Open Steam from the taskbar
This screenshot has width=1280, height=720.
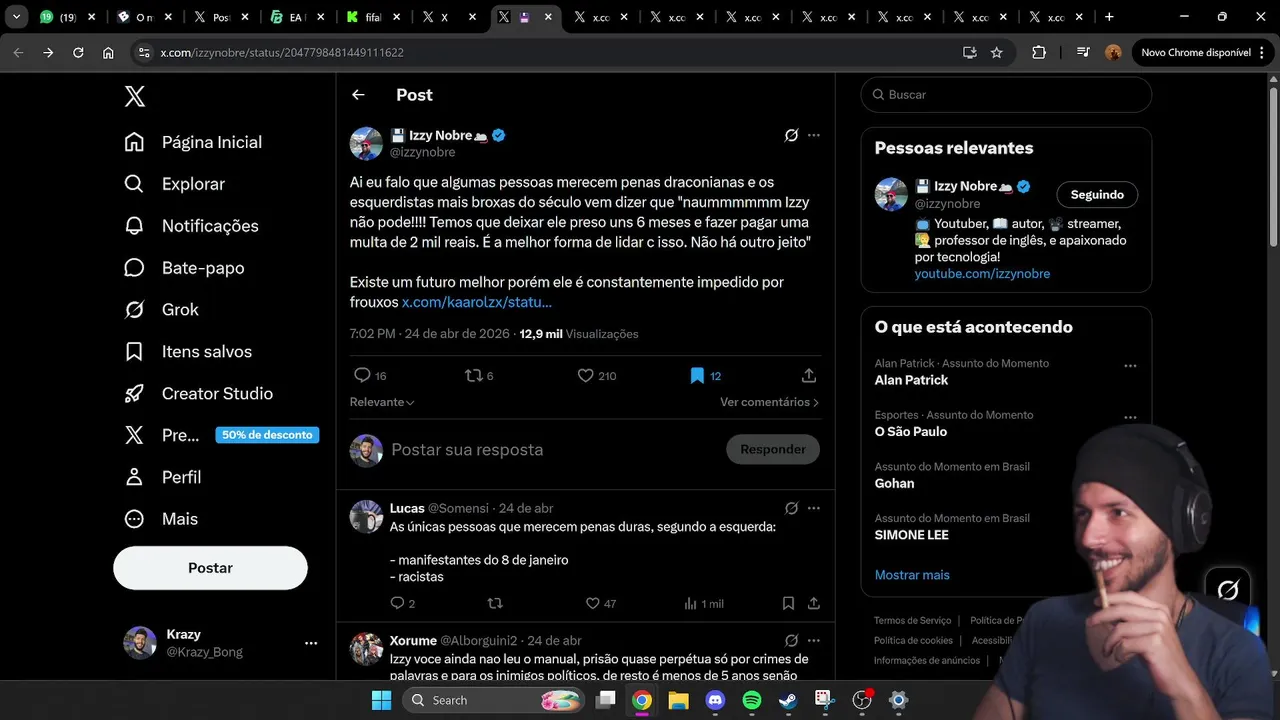coord(788,700)
